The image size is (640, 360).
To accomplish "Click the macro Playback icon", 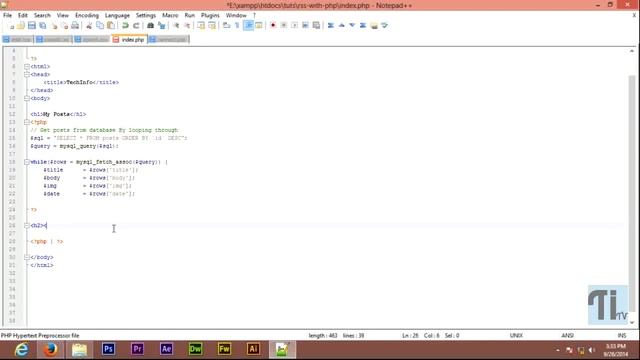I will pos(294,26).
